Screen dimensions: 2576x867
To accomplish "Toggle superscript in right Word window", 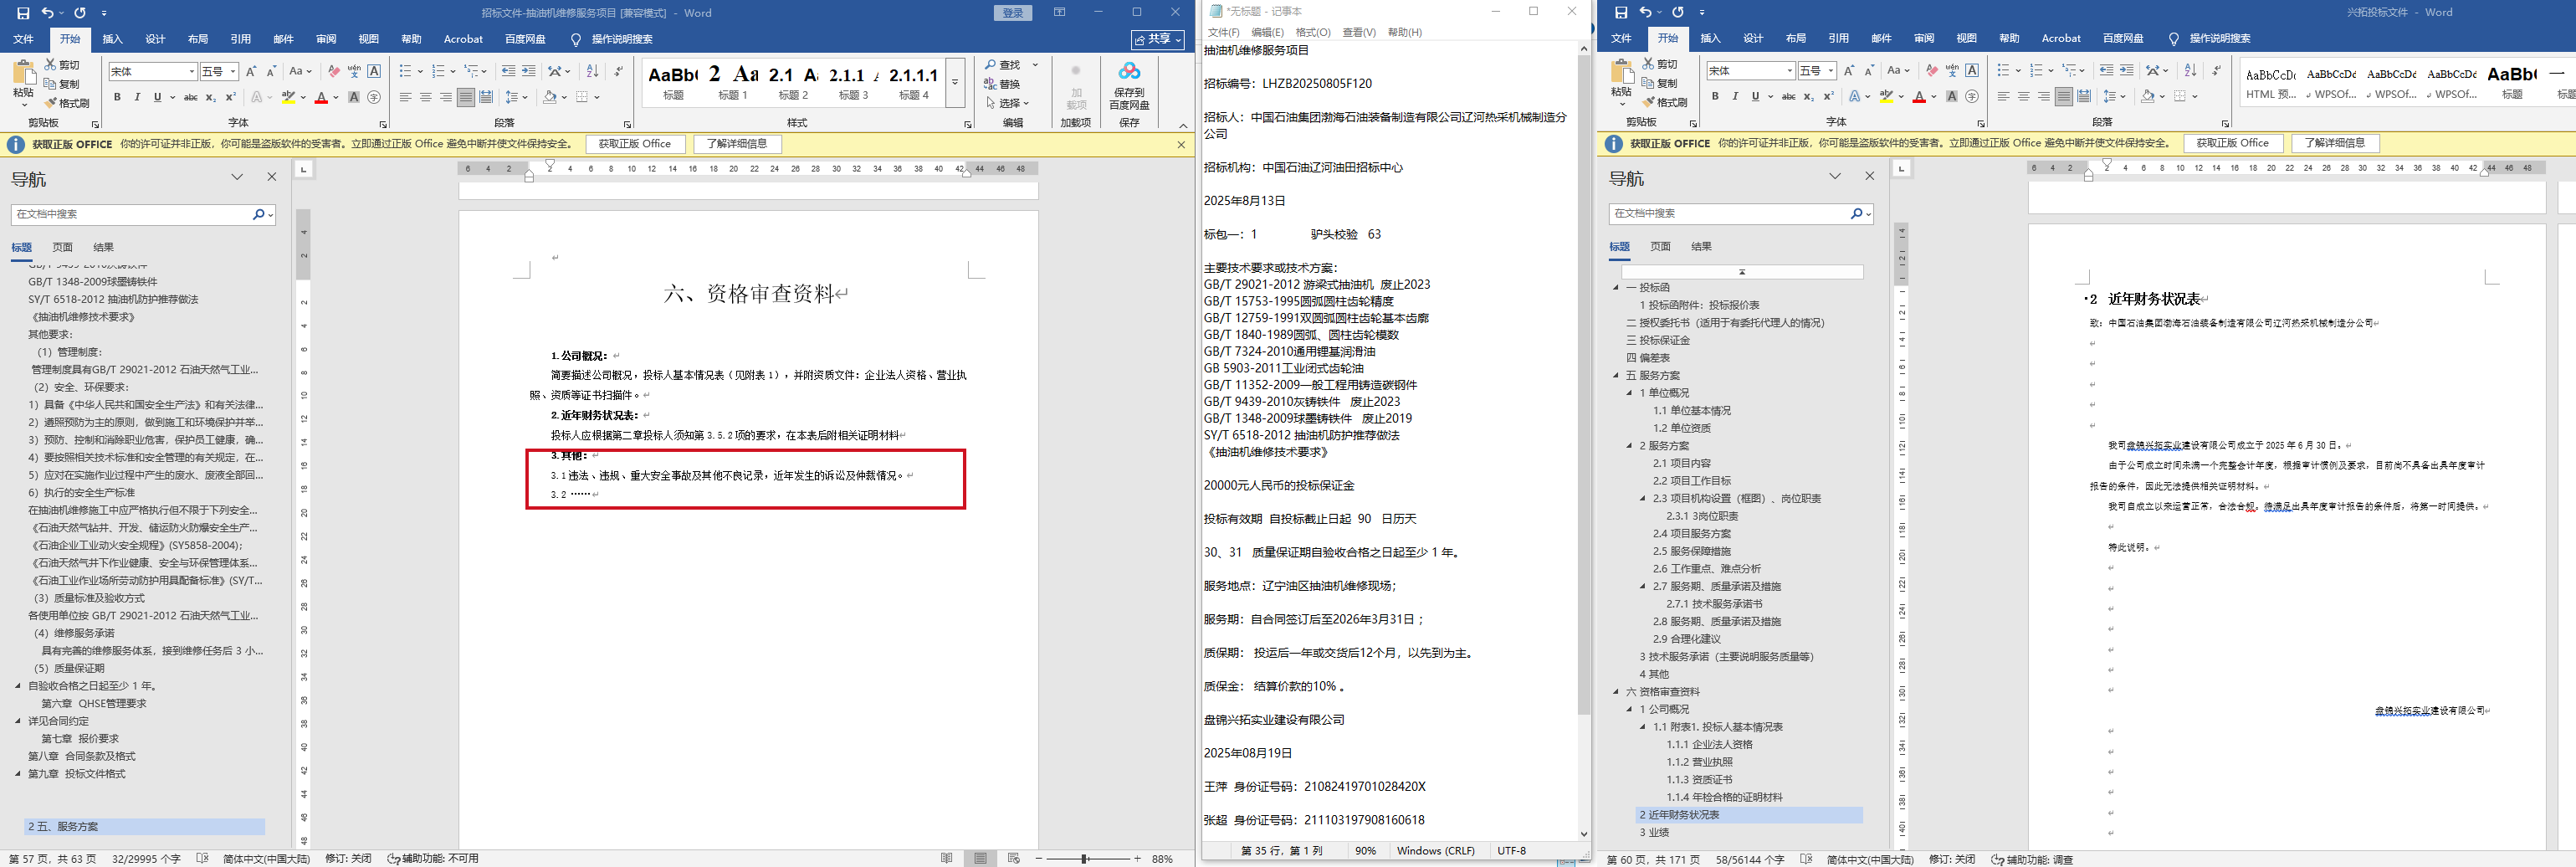I will coord(1829,96).
